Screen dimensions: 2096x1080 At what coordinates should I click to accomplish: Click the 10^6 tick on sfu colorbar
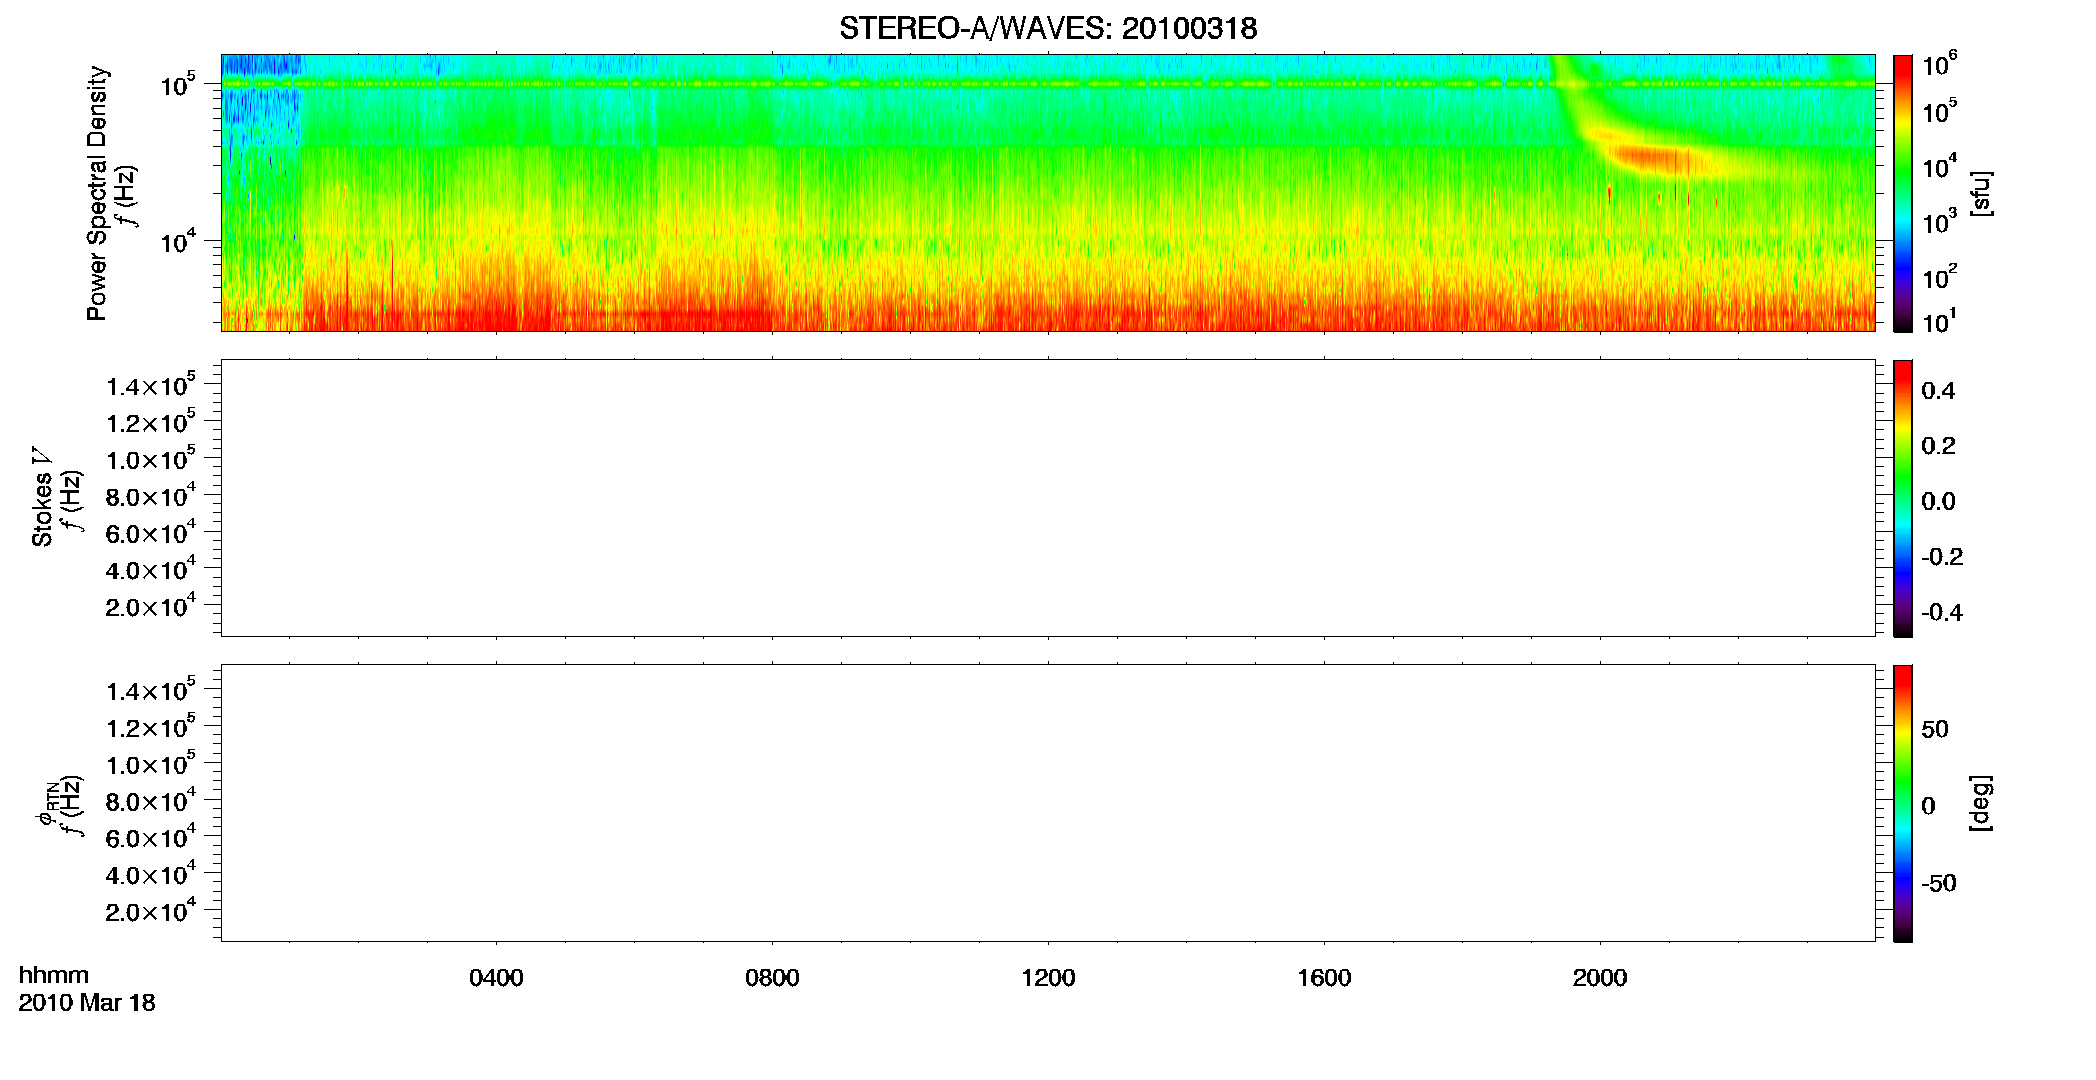coord(1939,65)
